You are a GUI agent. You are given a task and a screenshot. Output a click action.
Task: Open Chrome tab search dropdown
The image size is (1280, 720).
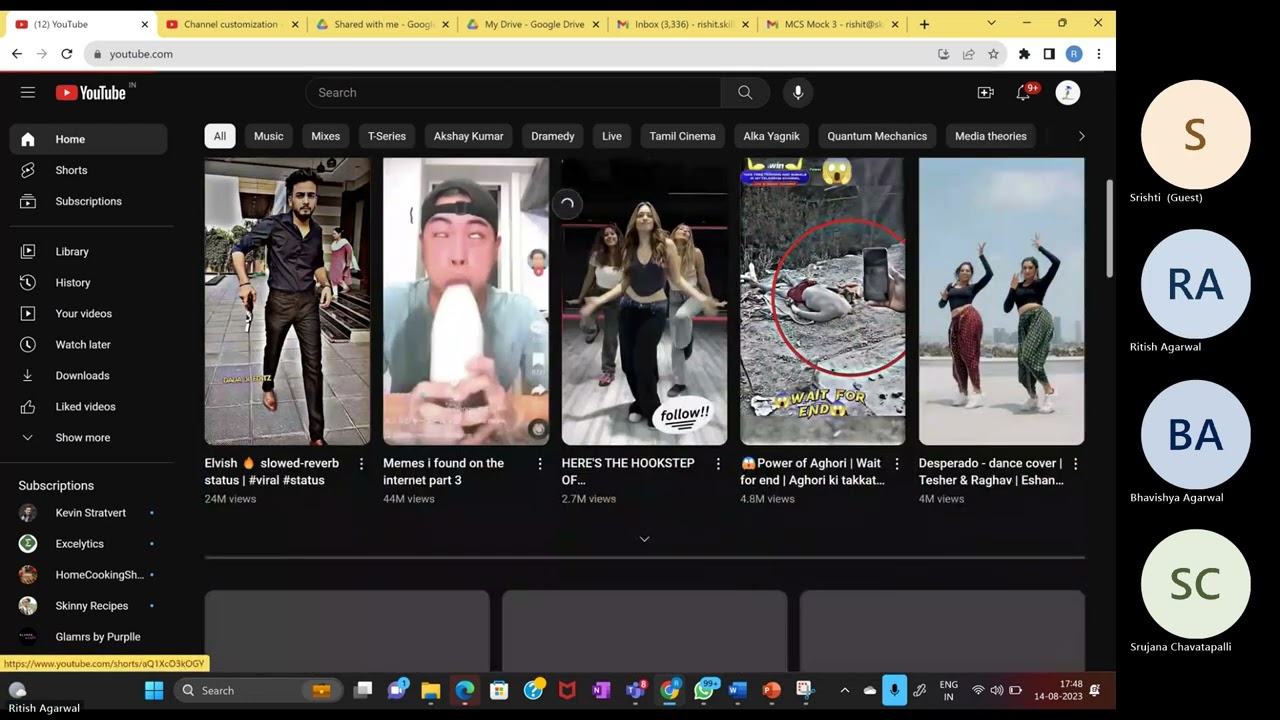coord(991,23)
